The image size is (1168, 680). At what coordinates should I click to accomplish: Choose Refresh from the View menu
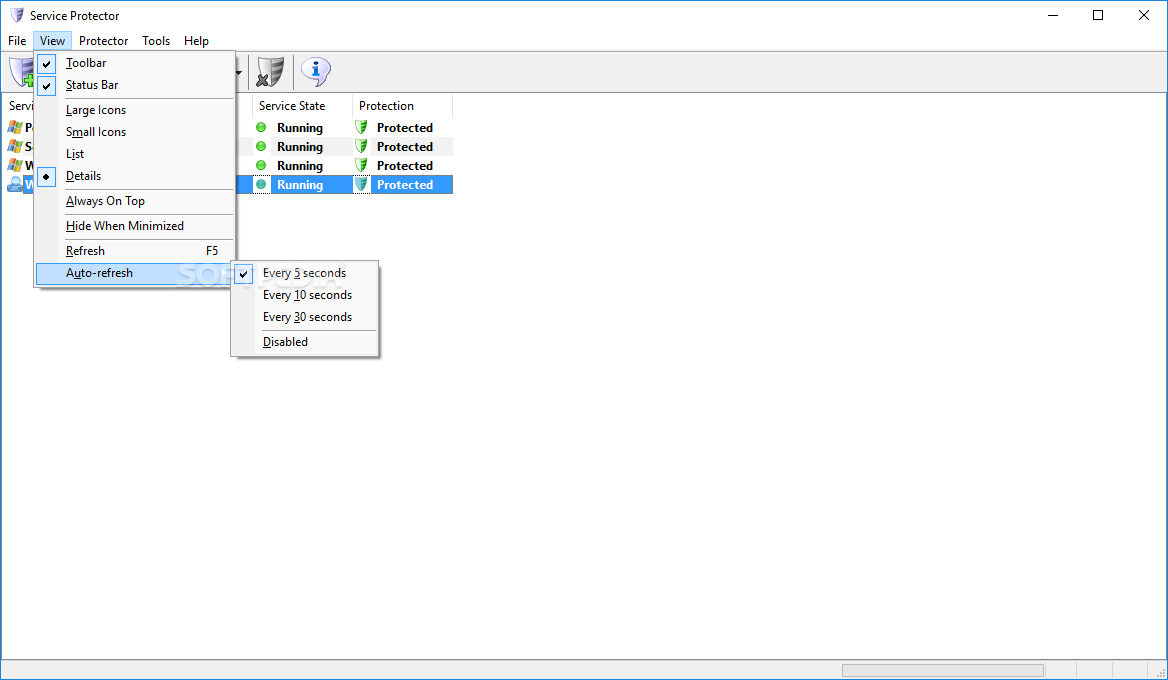tap(134, 251)
